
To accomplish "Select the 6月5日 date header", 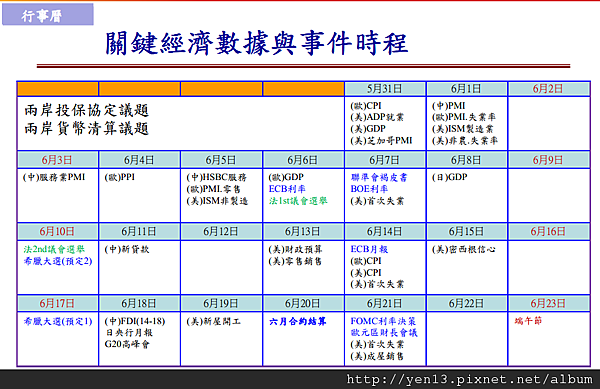I will coord(221,160).
